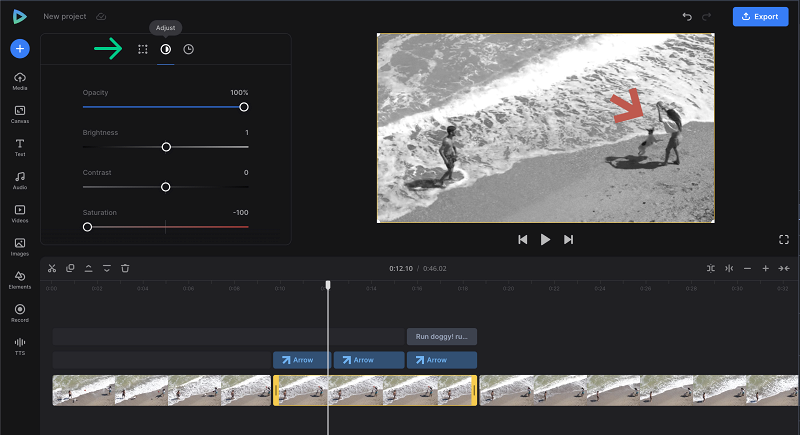This screenshot has width=800, height=435.
Task: Split clip with scissors tool
Action: [52, 268]
